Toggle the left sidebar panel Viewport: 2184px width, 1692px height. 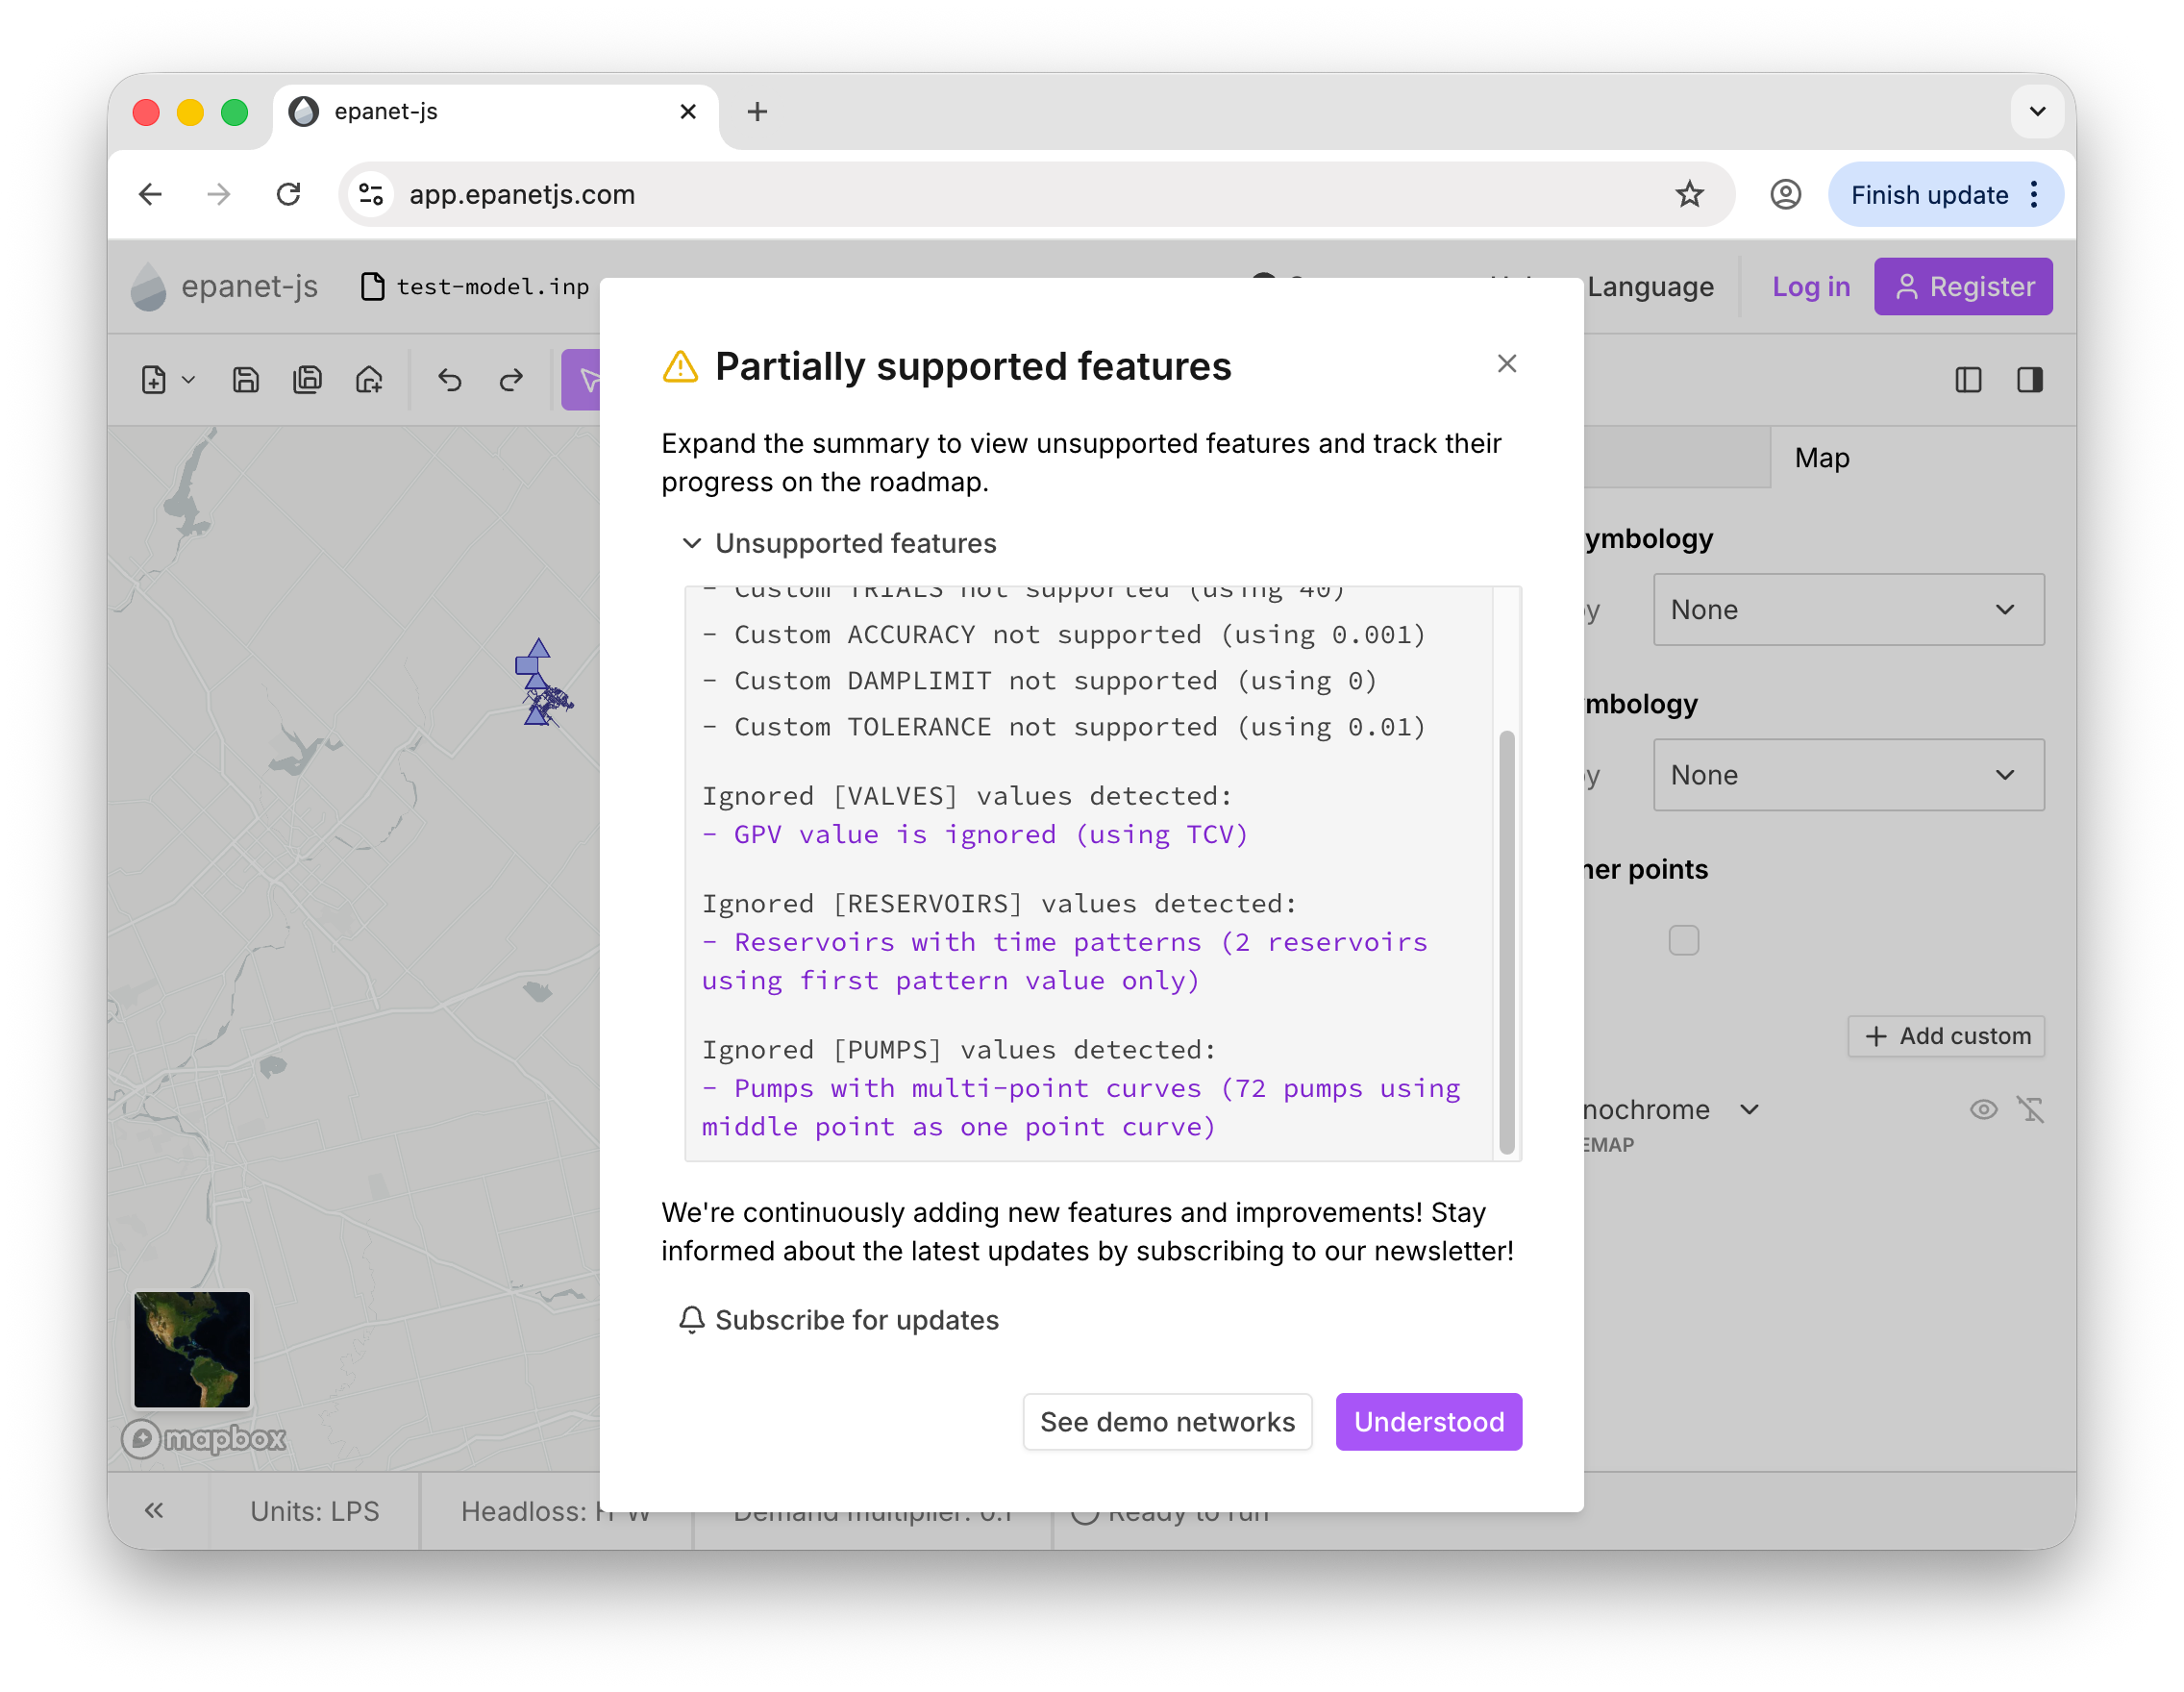(x=1968, y=380)
